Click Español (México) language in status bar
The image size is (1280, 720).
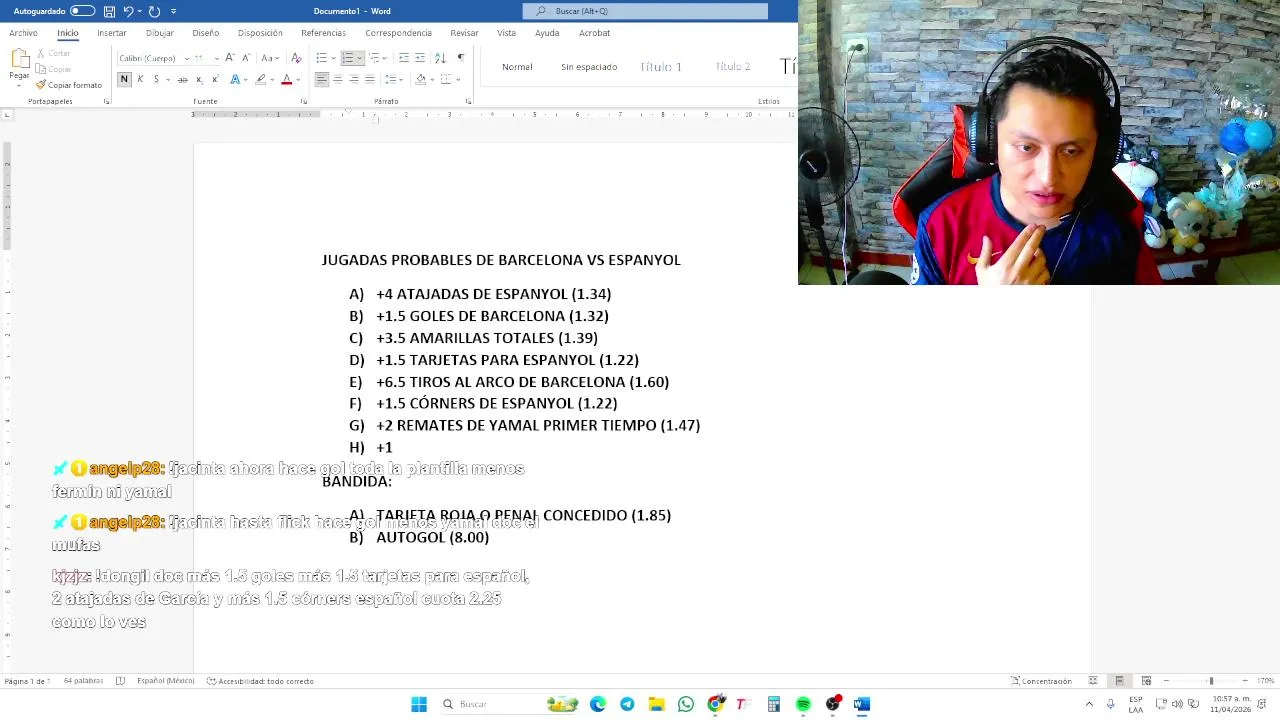click(165, 681)
